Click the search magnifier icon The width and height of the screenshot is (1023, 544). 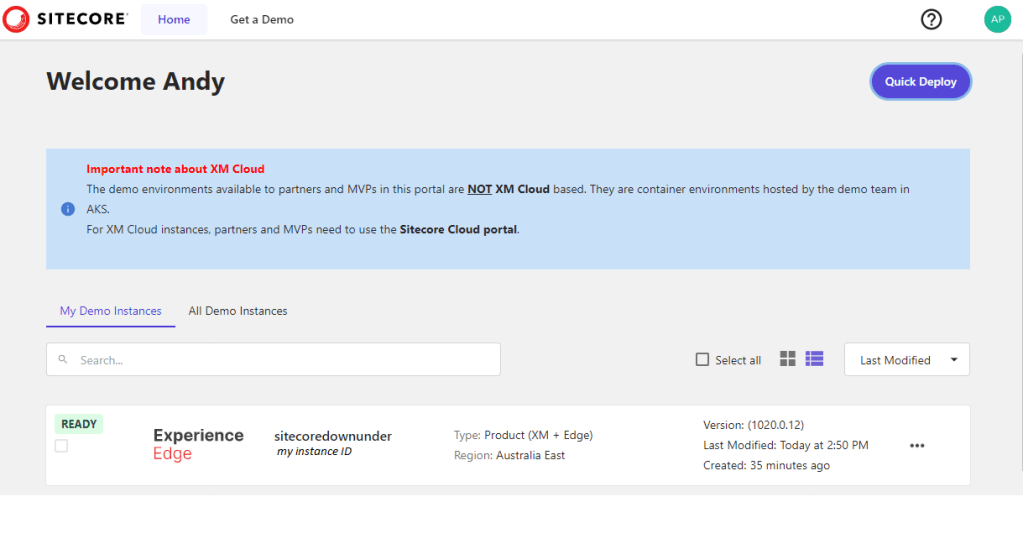63,360
